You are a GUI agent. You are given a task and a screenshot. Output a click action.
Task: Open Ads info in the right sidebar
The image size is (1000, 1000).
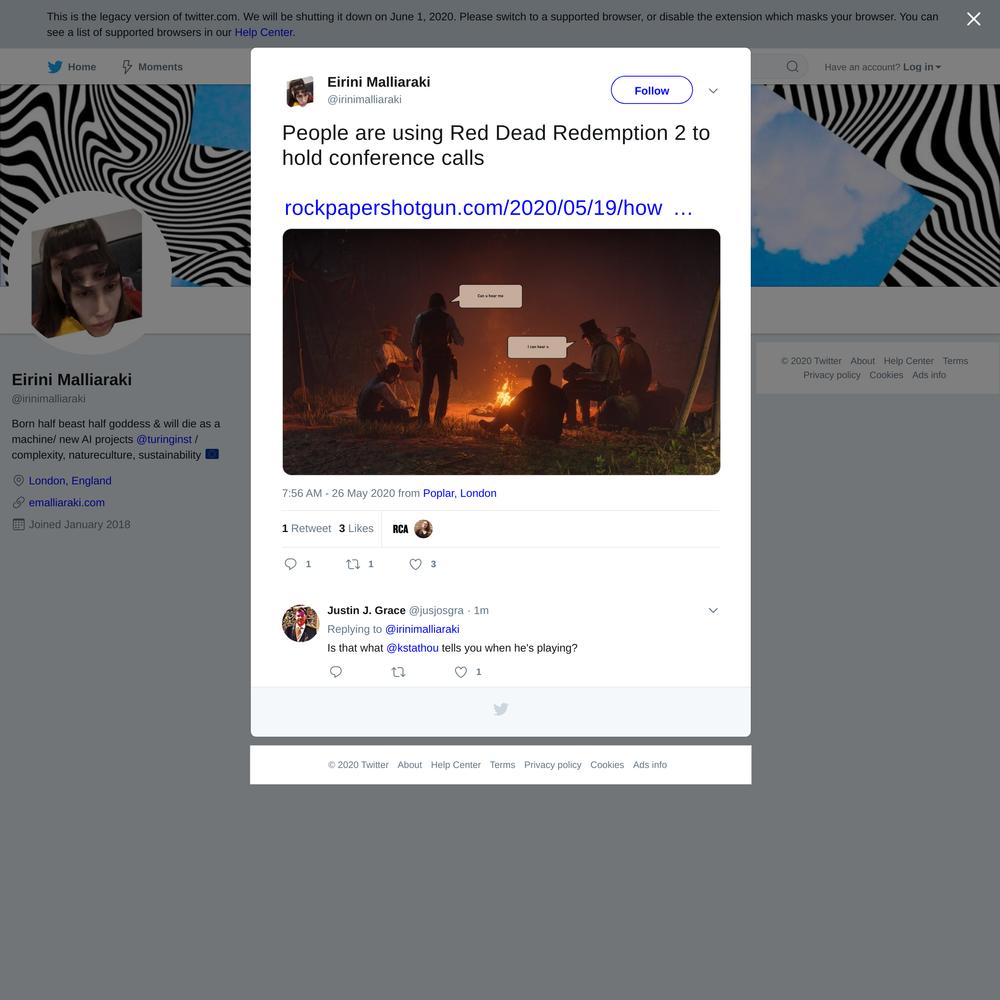929,375
